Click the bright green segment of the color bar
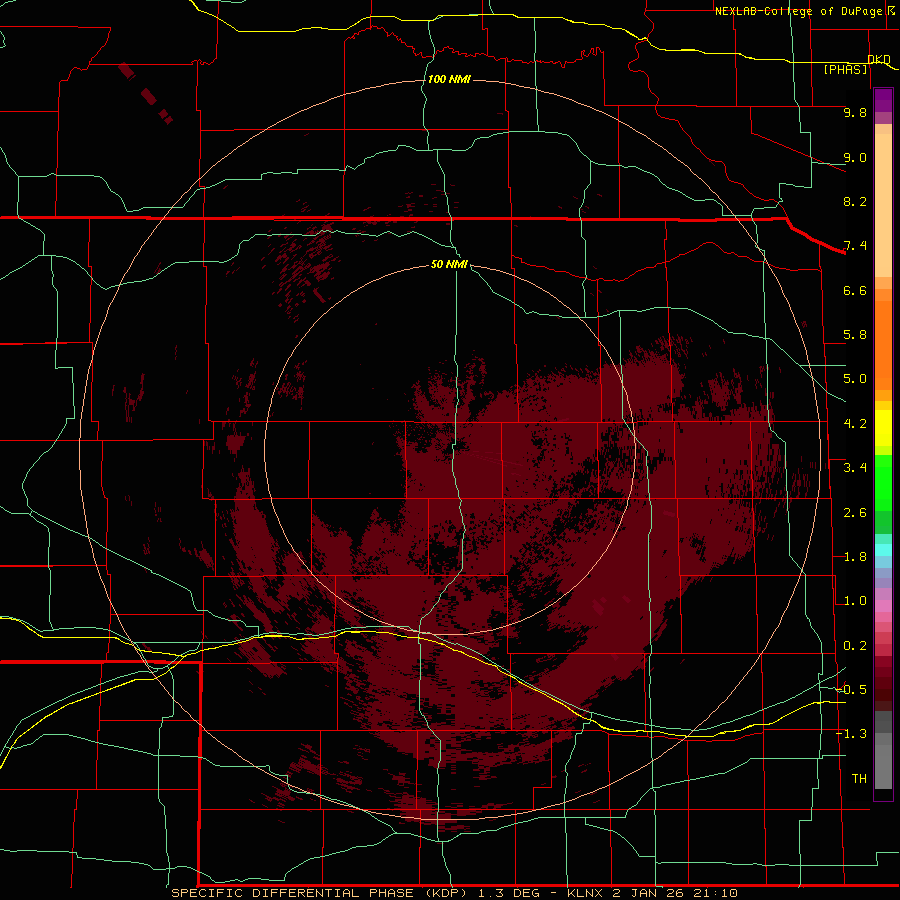The height and width of the screenshot is (900, 900). [883, 485]
